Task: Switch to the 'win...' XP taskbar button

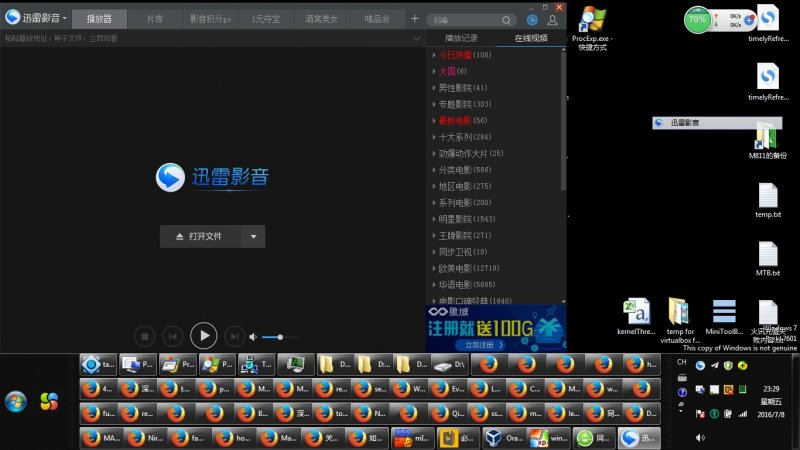Action: 549,438
